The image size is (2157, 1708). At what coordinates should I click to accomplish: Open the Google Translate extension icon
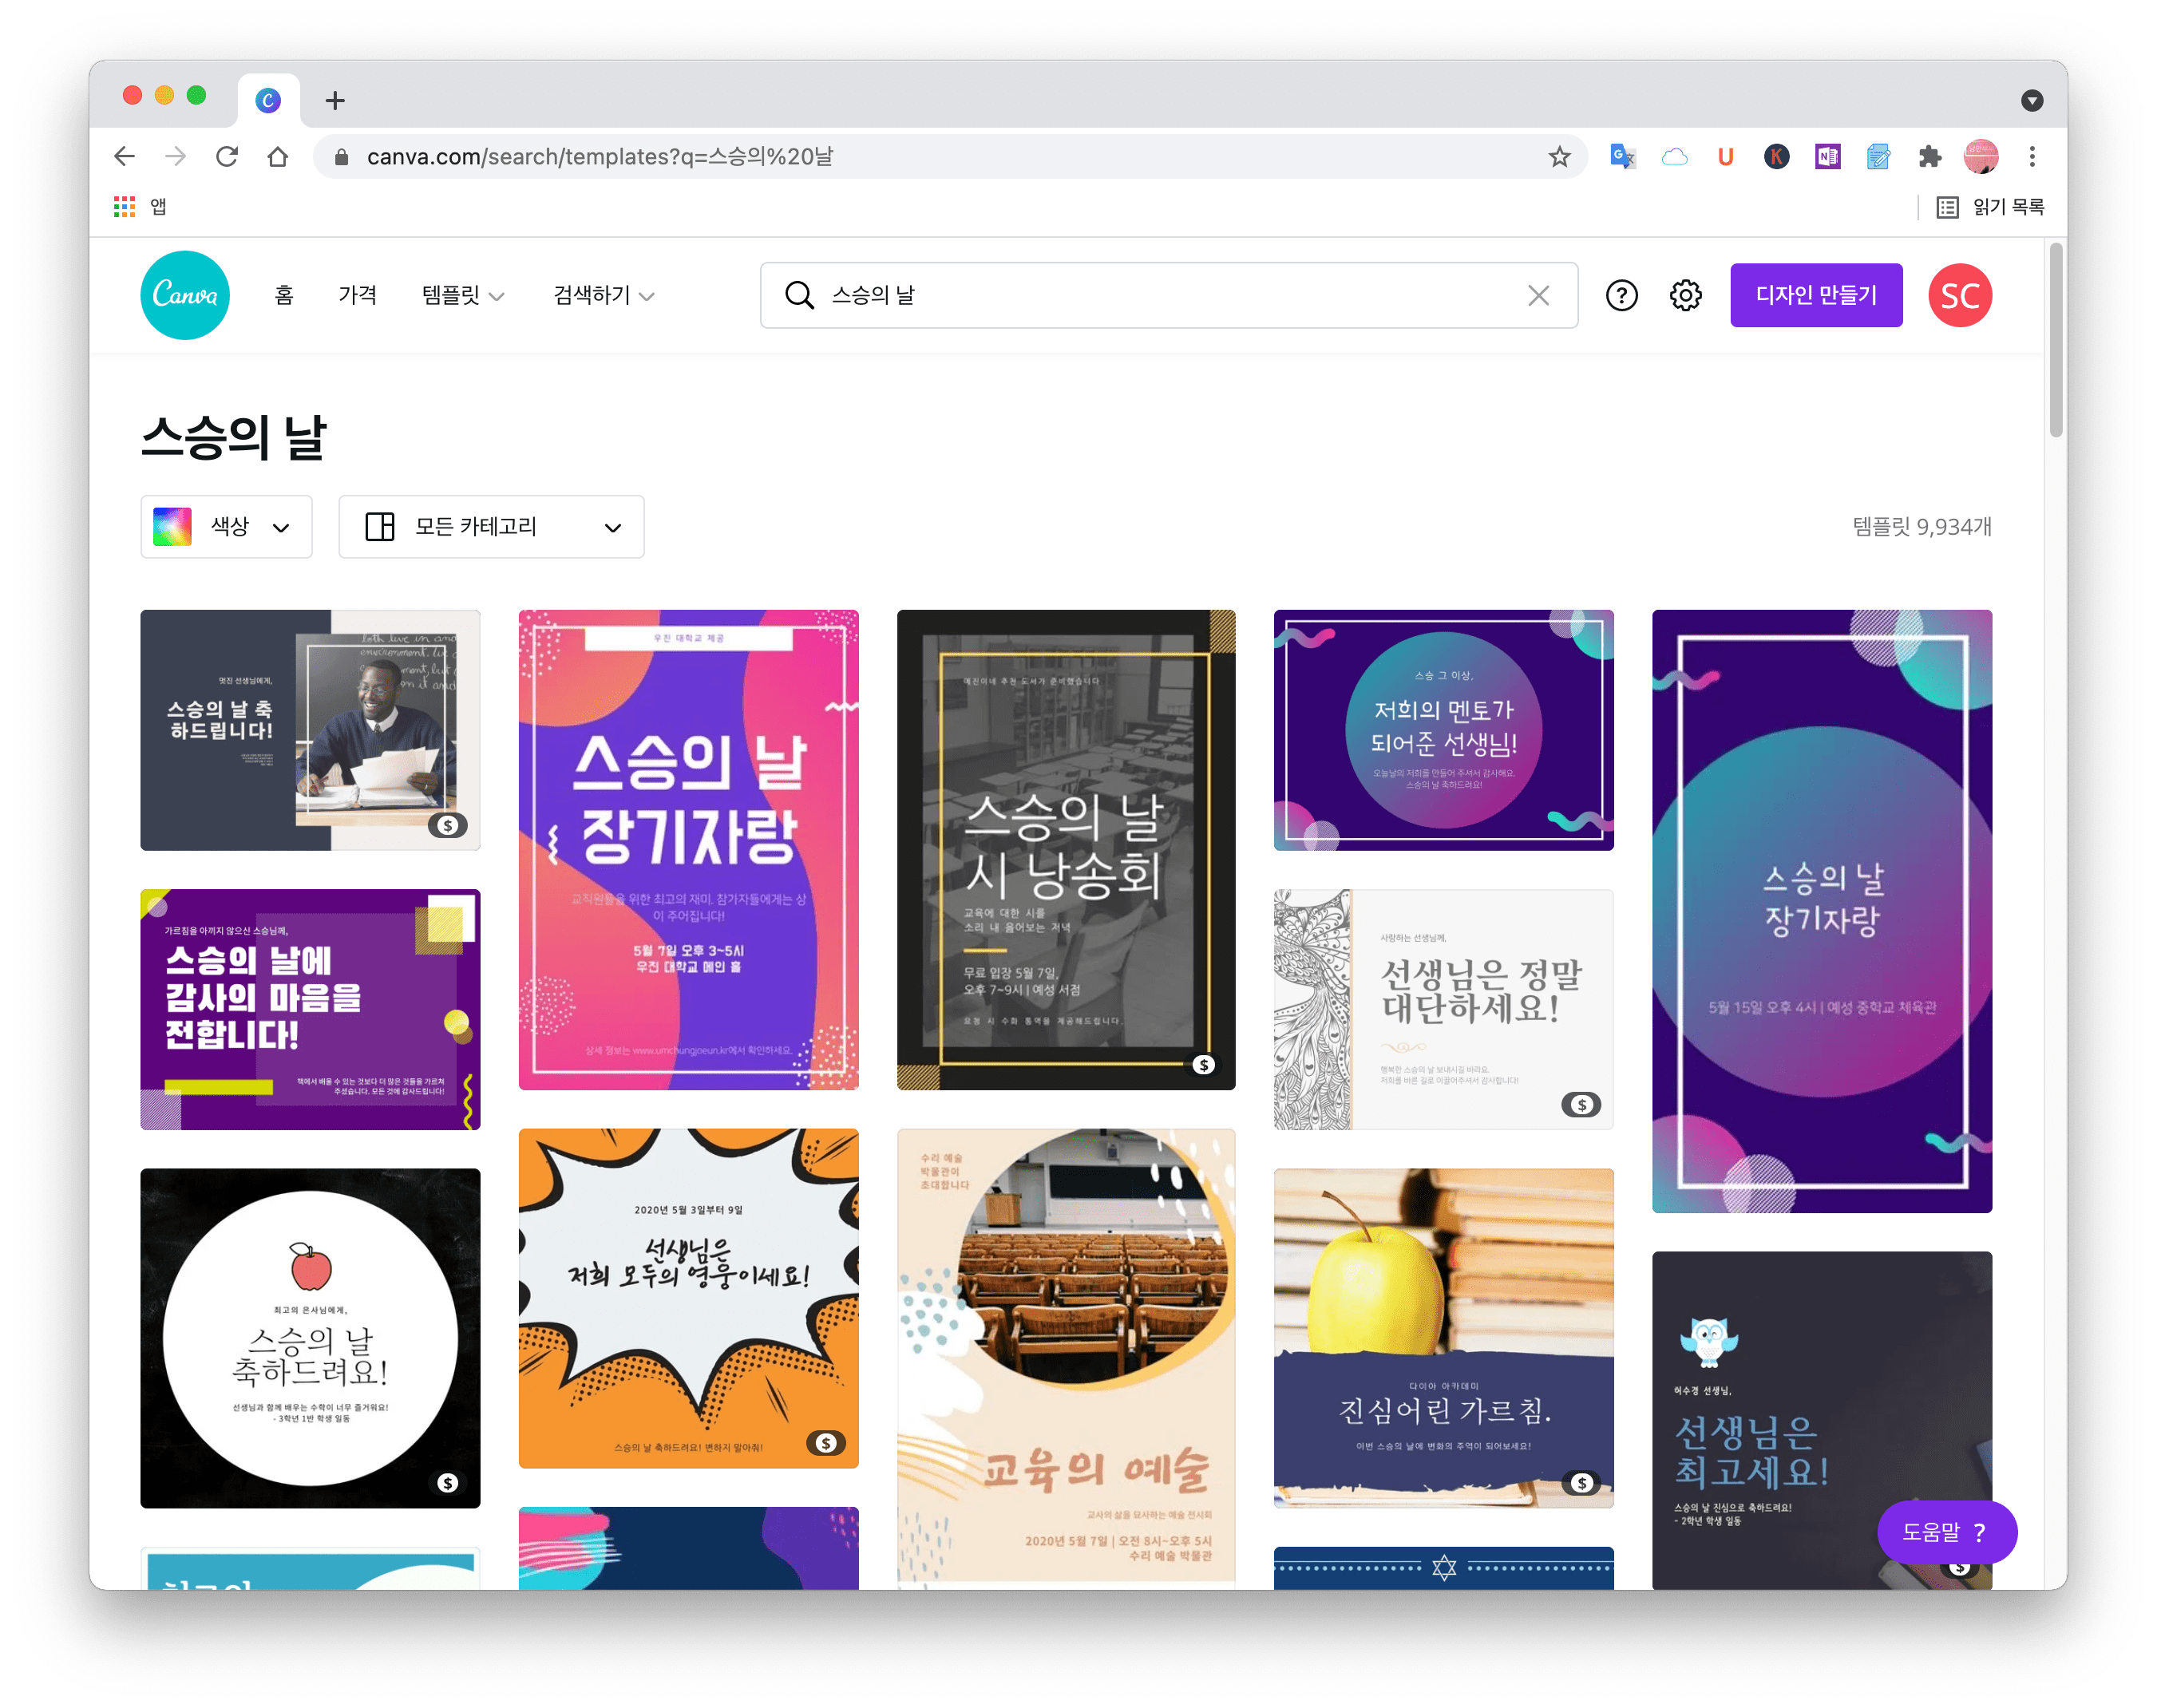(x=1622, y=157)
